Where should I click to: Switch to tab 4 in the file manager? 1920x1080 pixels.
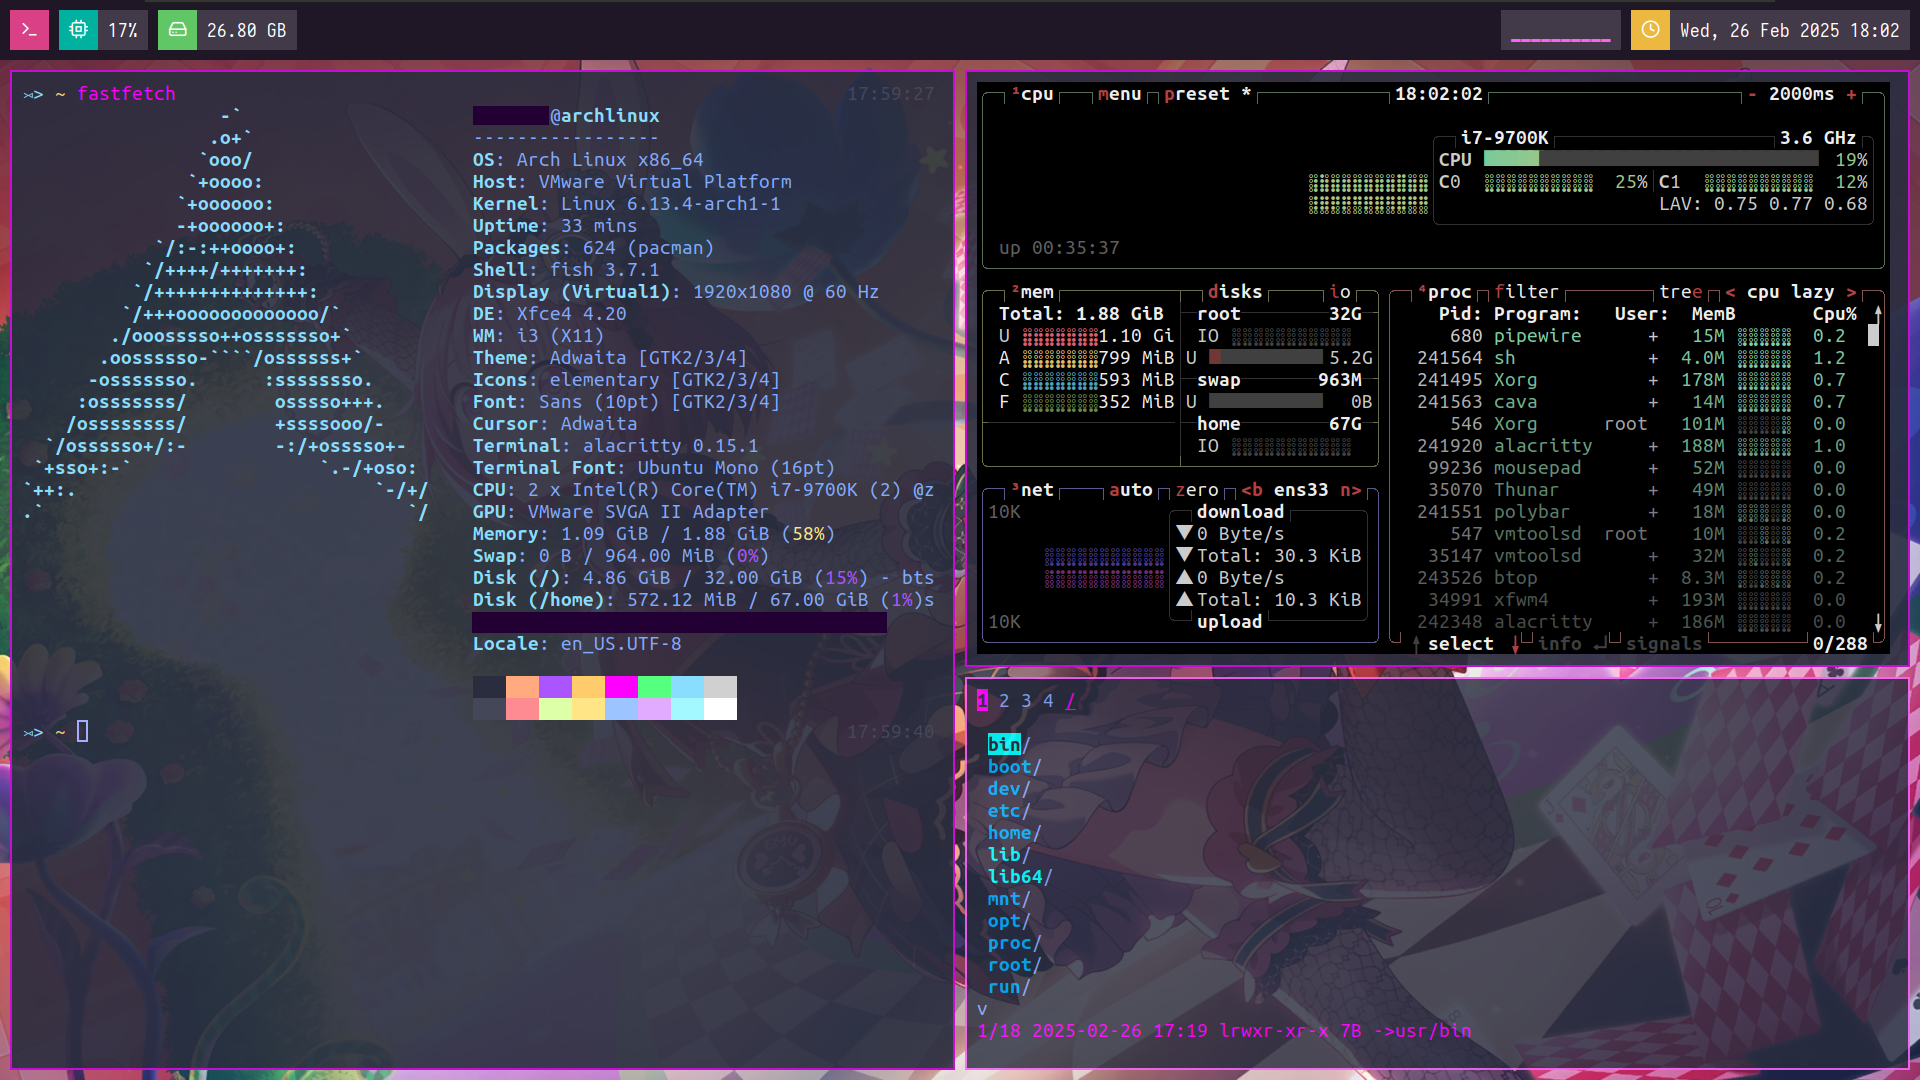(1048, 701)
